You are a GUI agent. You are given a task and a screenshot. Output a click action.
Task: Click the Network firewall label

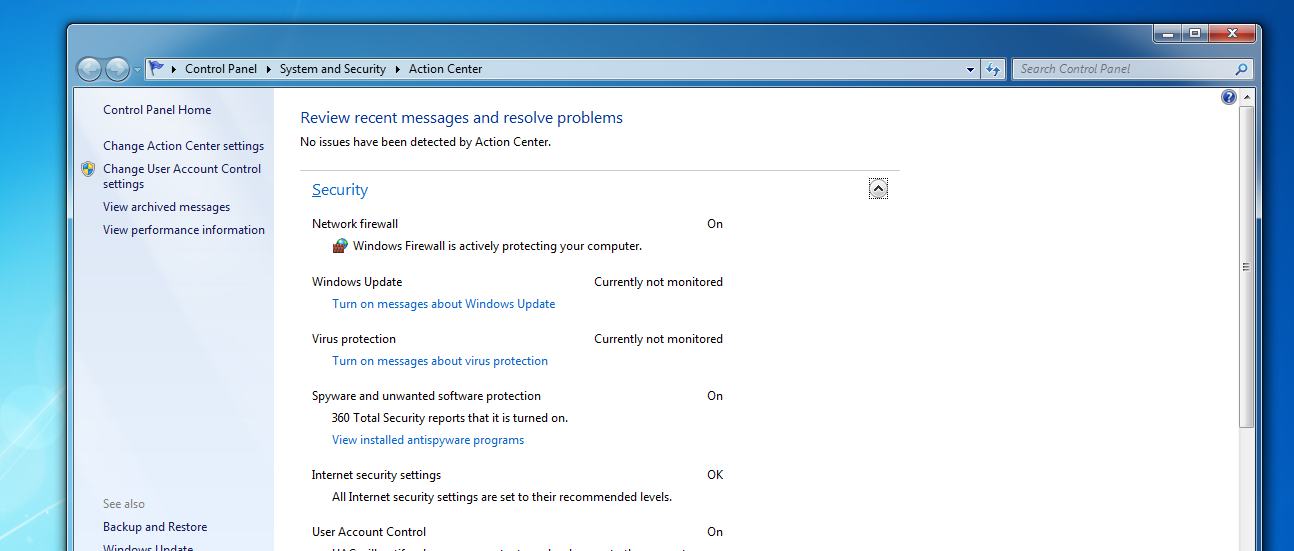355,224
